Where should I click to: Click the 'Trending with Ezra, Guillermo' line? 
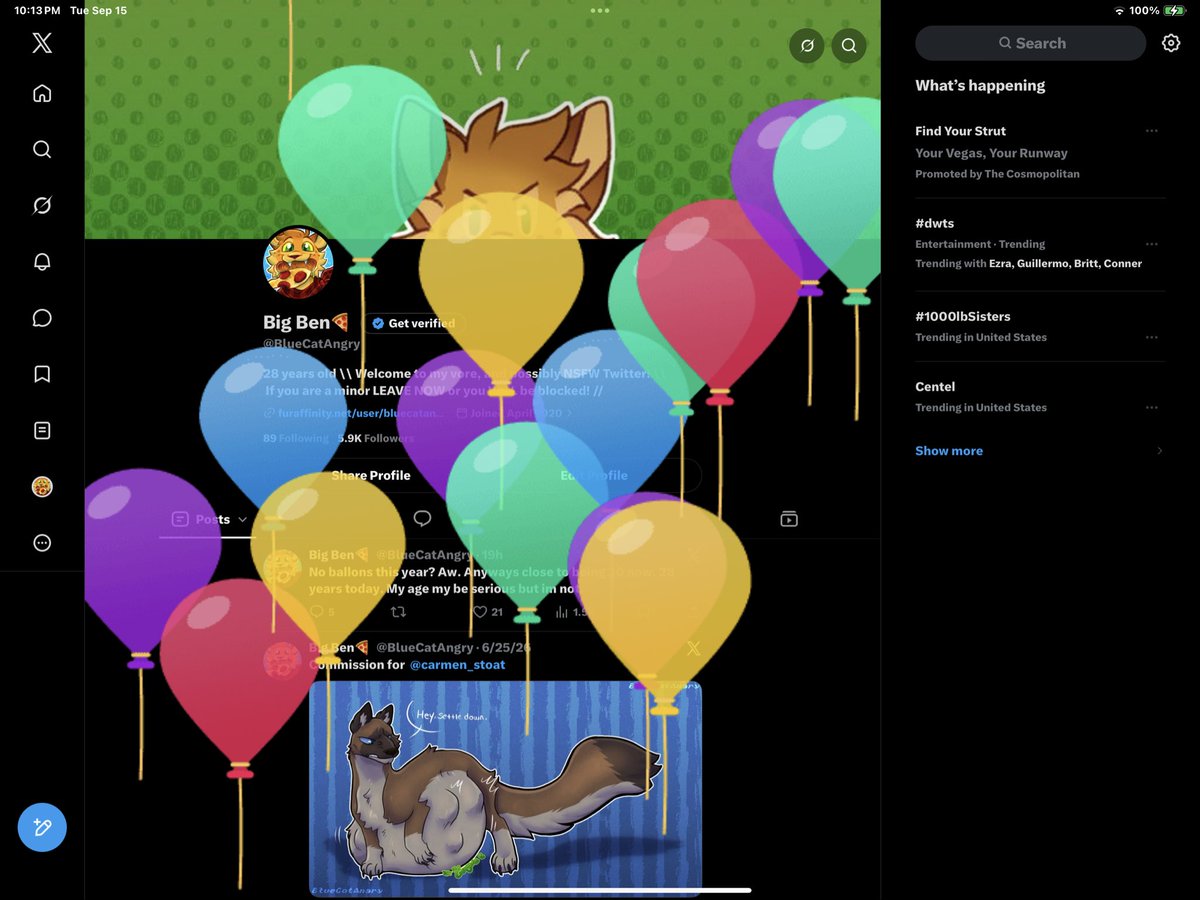(1028, 264)
